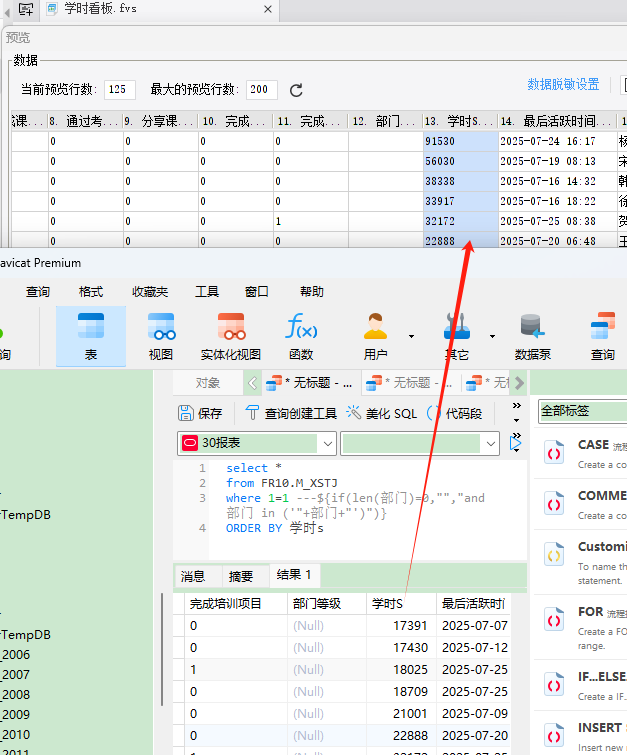The width and height of the screenshot is (627, 755).
Task: Edit the 当前预览行数 field showing 125
Action: coord(119,90)
